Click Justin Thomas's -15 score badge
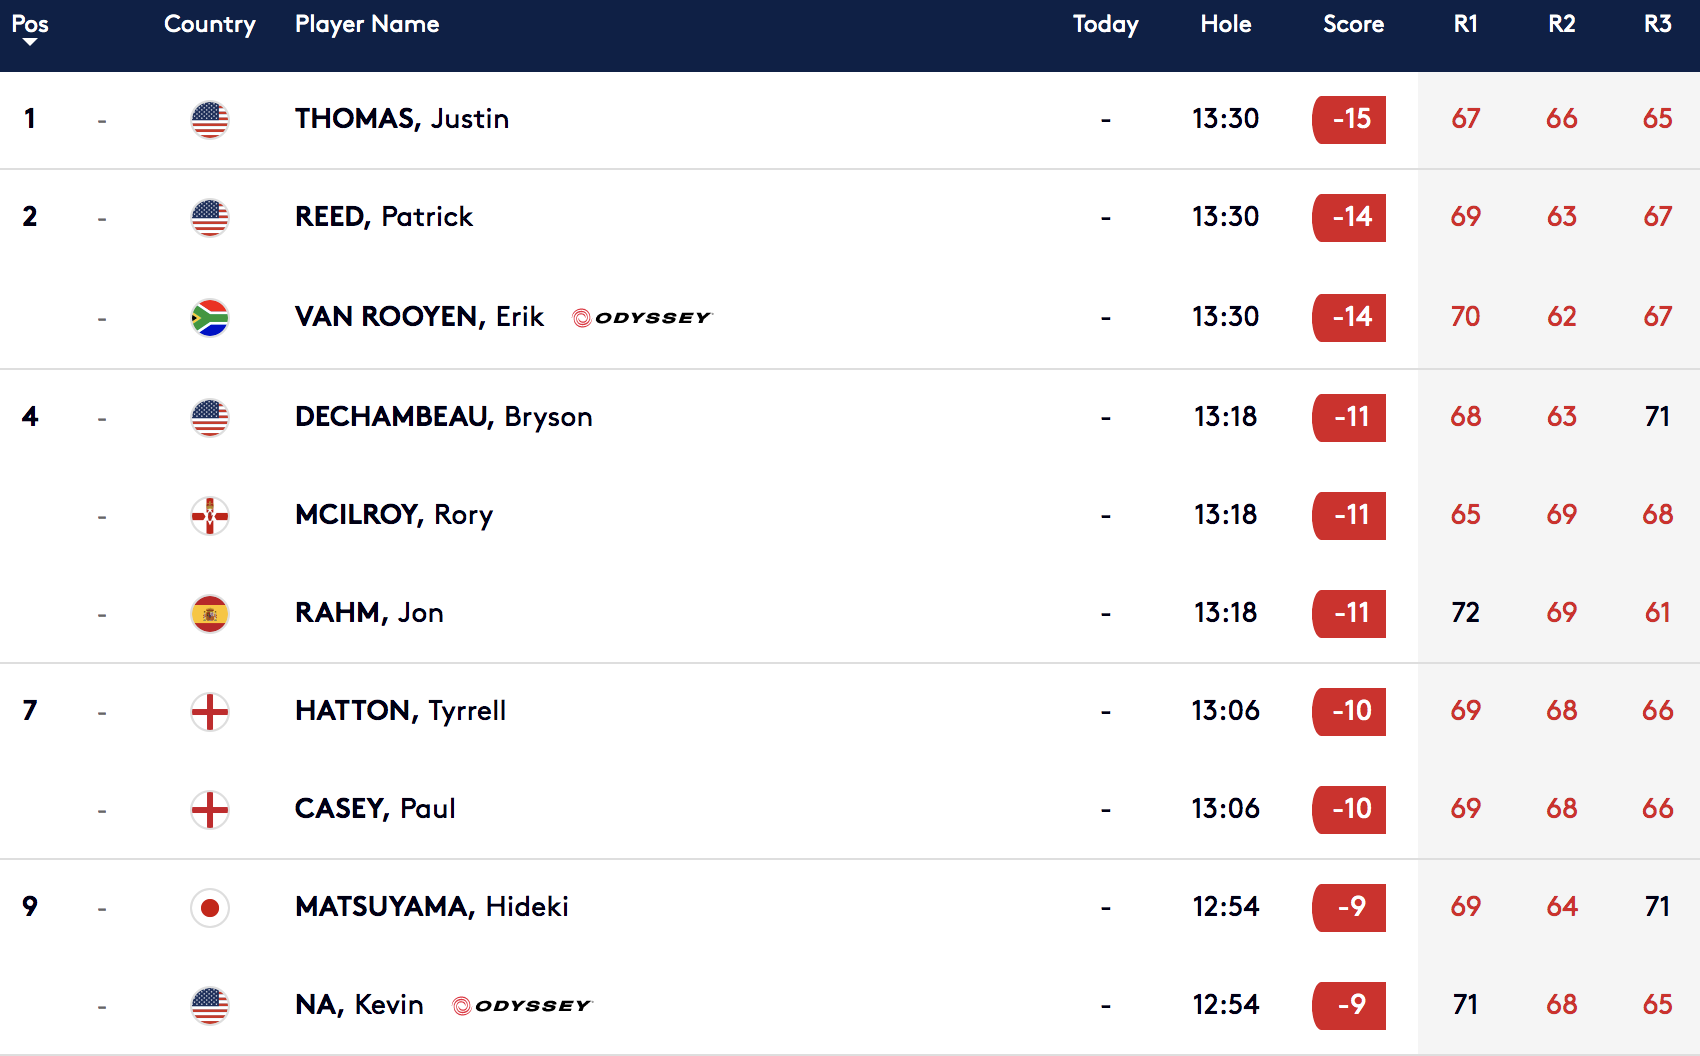This screenshot has width=1700, height=1056. click(1349, 120)
